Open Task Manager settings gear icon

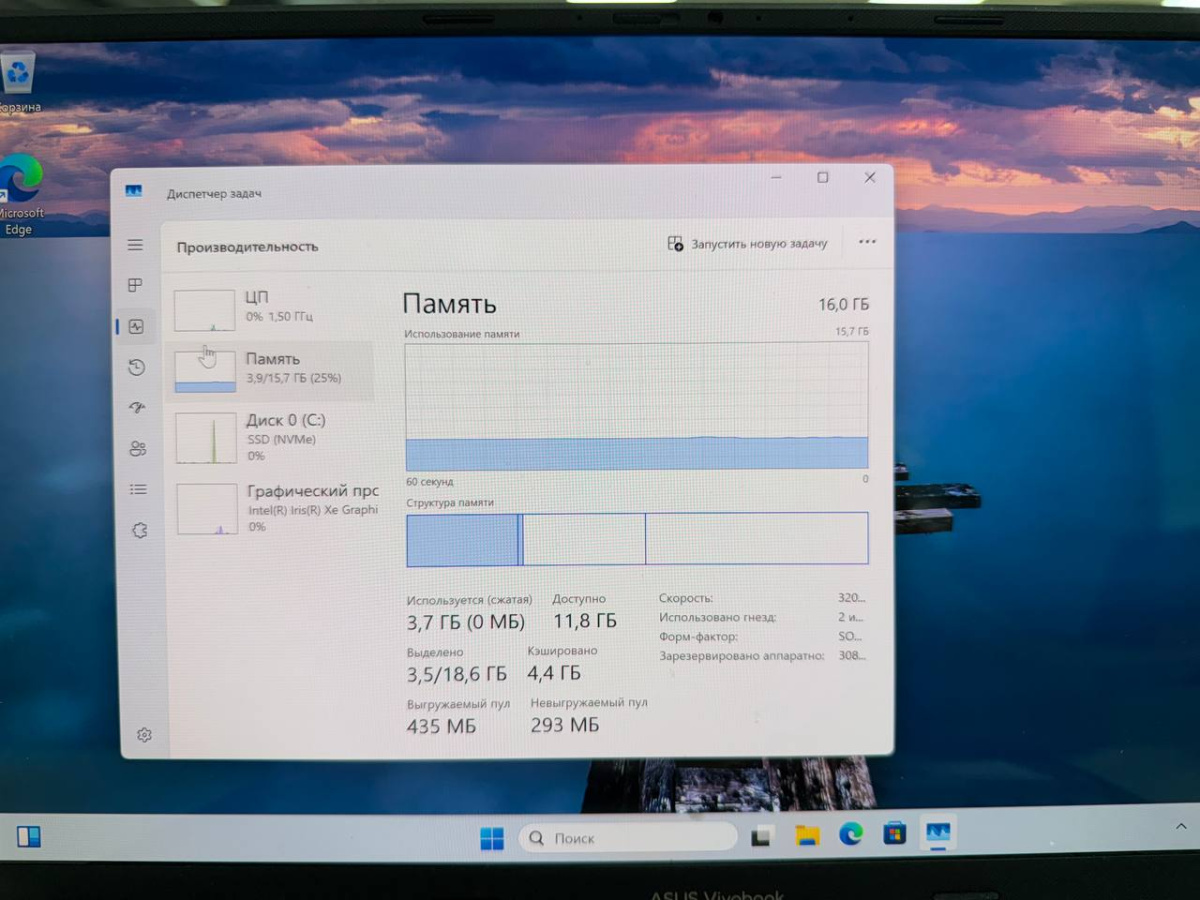pos(144,735)
